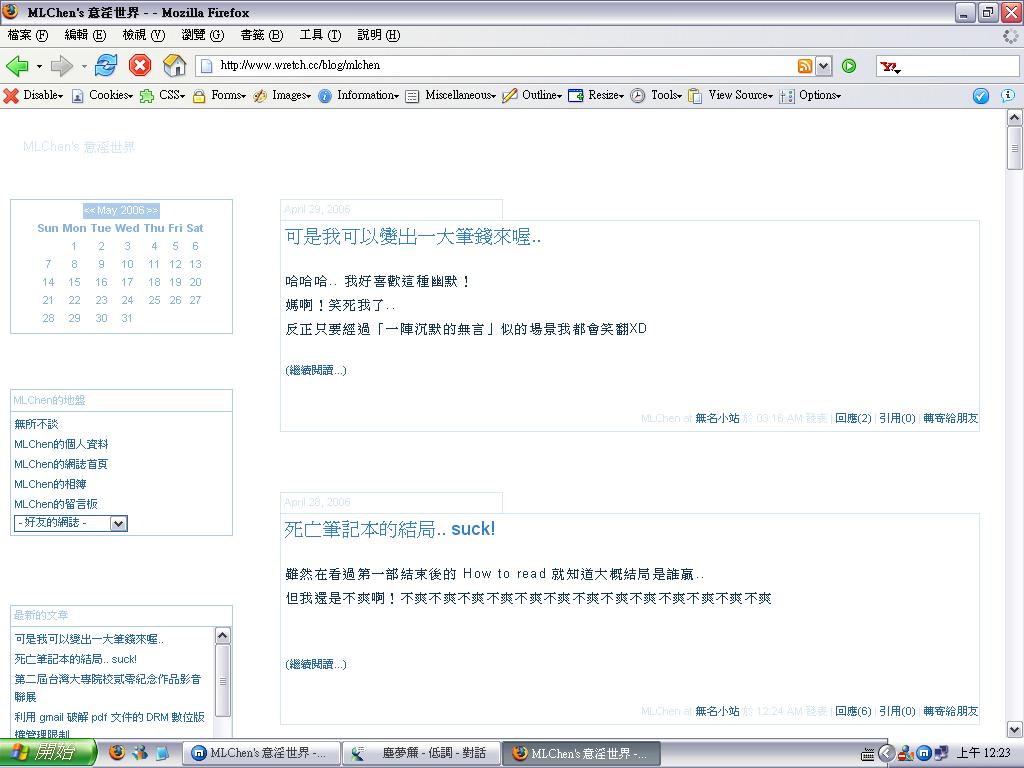Click the Windows 開始 Start button
The image size is (1024, 768).
(48, 752)
